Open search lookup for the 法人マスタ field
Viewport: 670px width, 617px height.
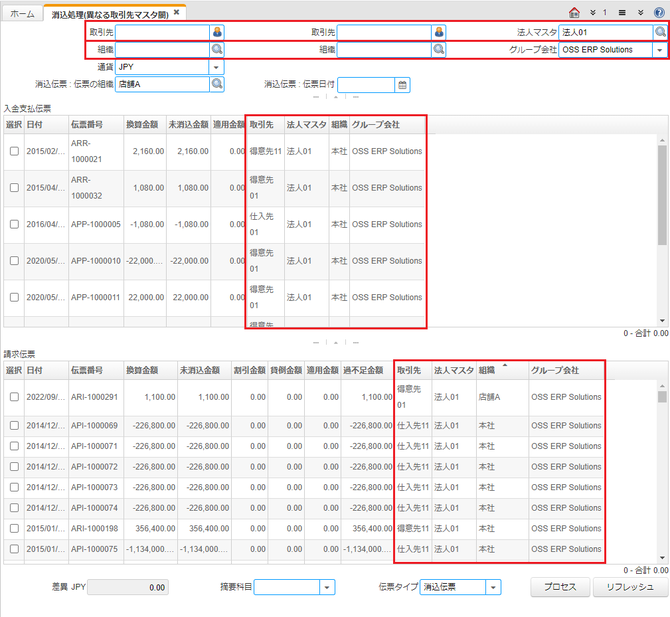pos(660,32)
